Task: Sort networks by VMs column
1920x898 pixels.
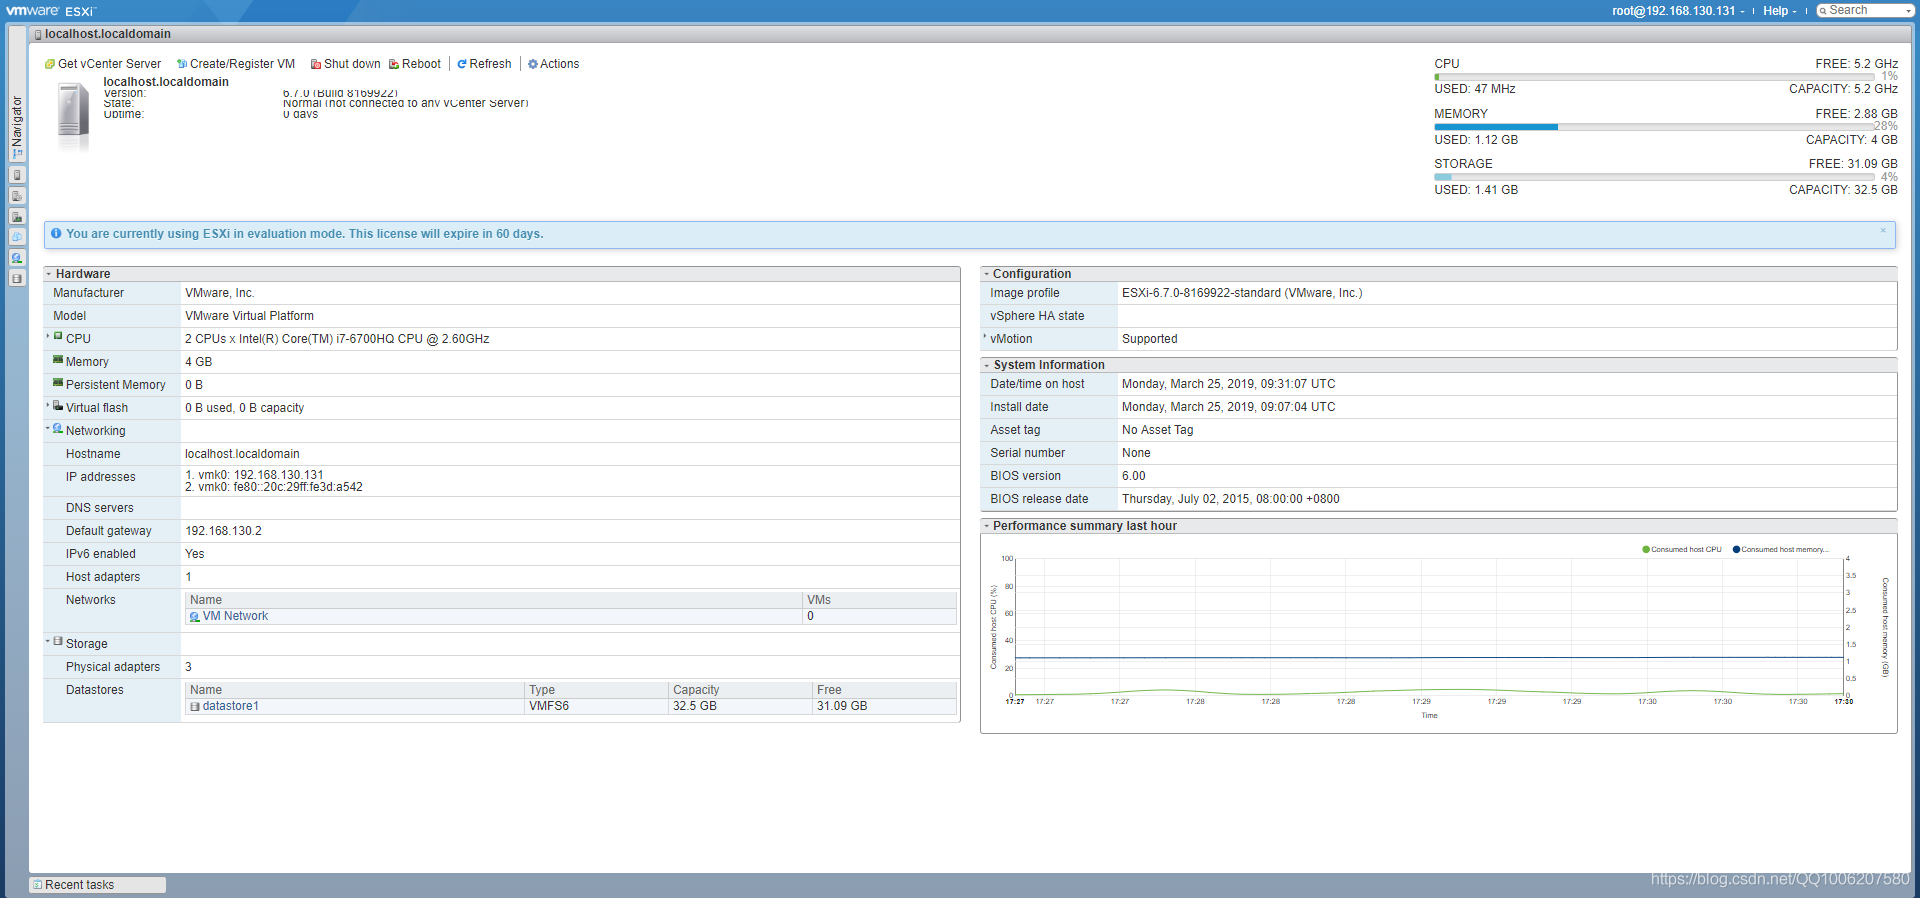Action: (880, 601)
